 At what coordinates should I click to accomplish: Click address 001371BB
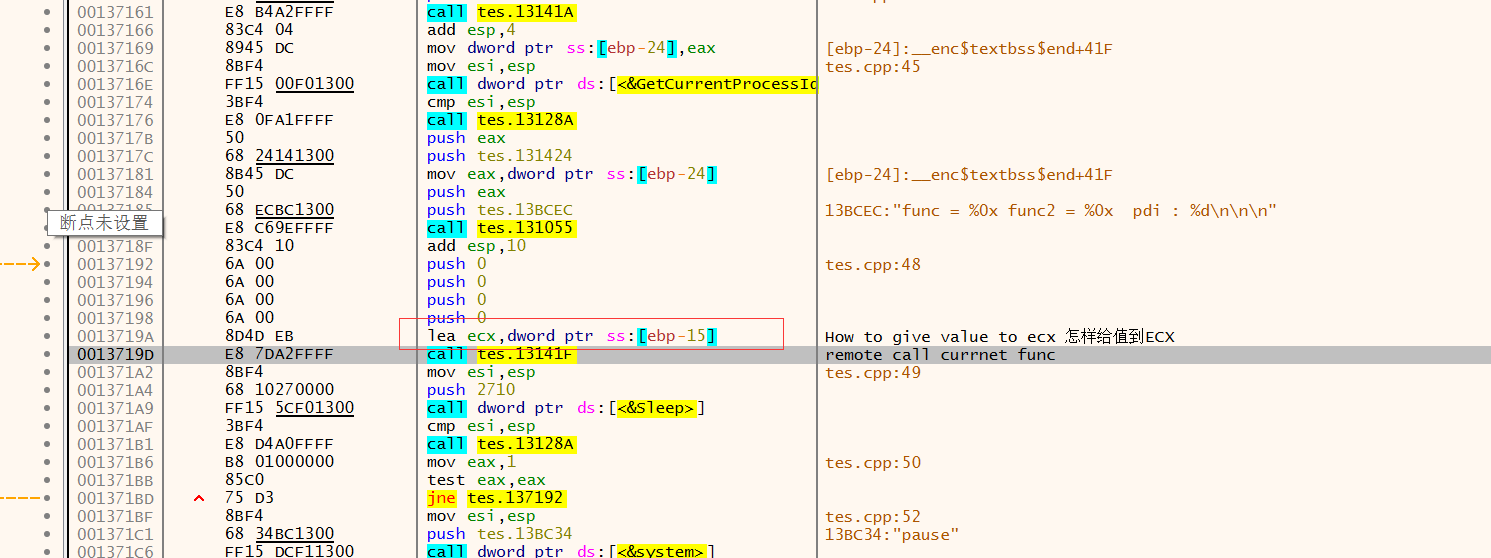tap(115, 480)
